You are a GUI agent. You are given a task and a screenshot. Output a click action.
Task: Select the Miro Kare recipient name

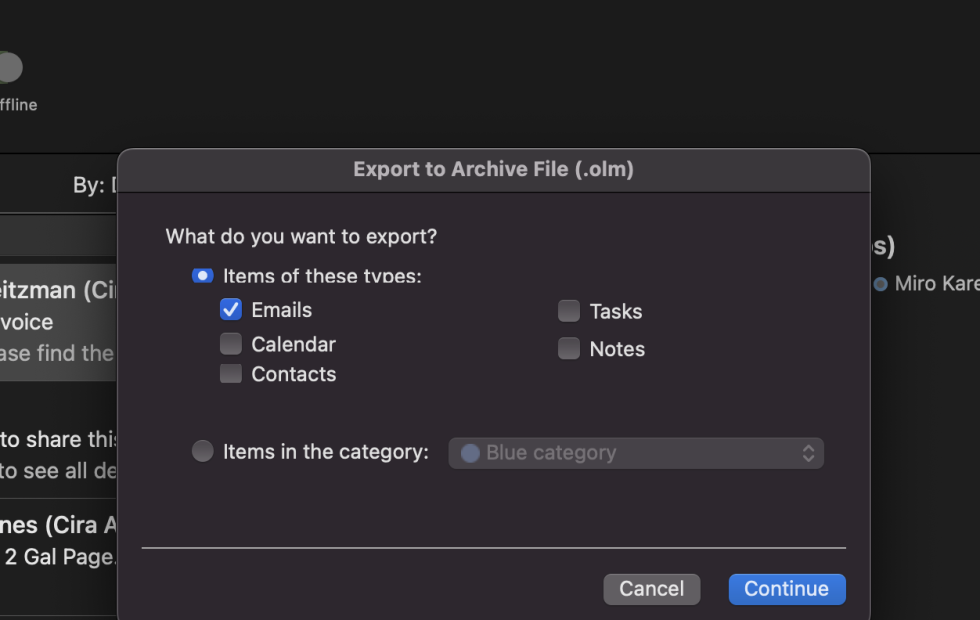tap(936, 284)
